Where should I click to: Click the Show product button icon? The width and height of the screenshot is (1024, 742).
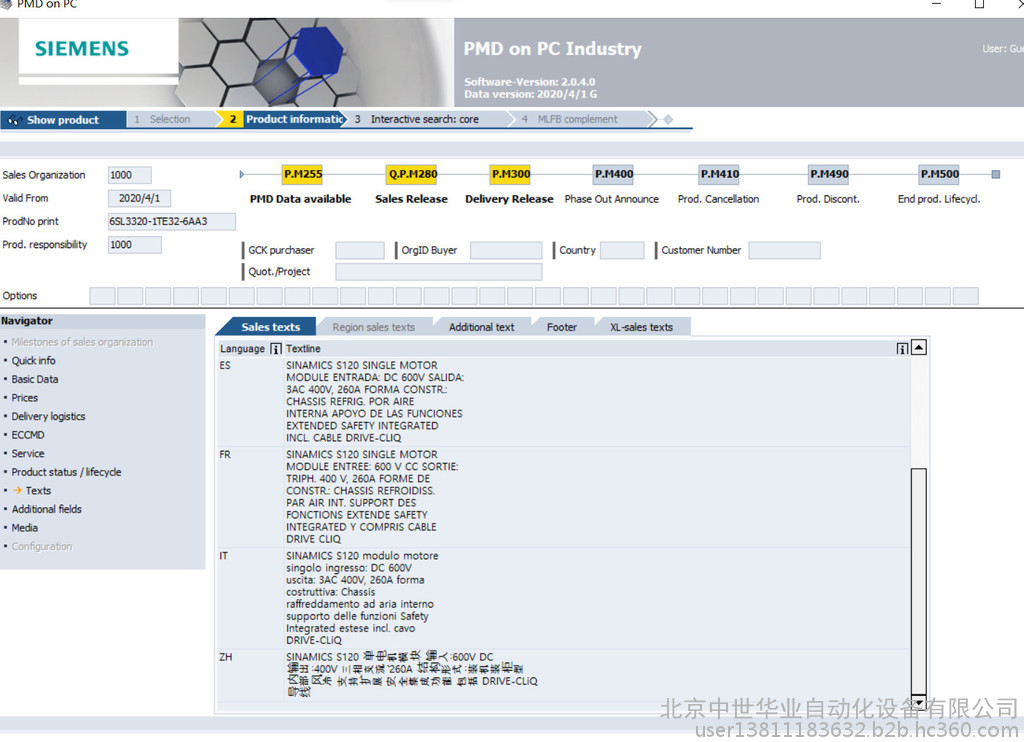click(15, 120)
